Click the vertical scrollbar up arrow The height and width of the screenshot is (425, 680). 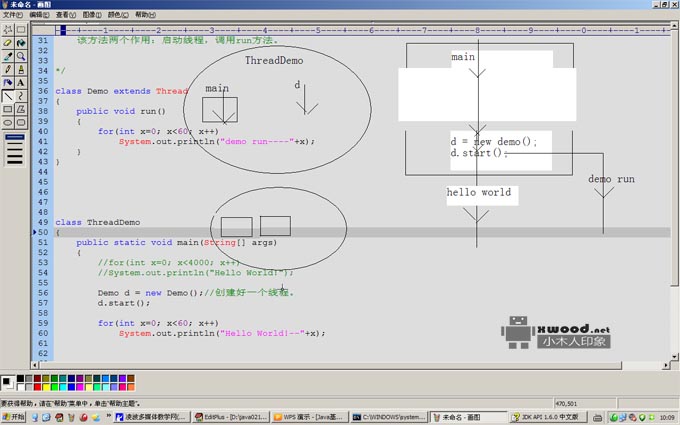pyautogui.click(x=674, y=26)
